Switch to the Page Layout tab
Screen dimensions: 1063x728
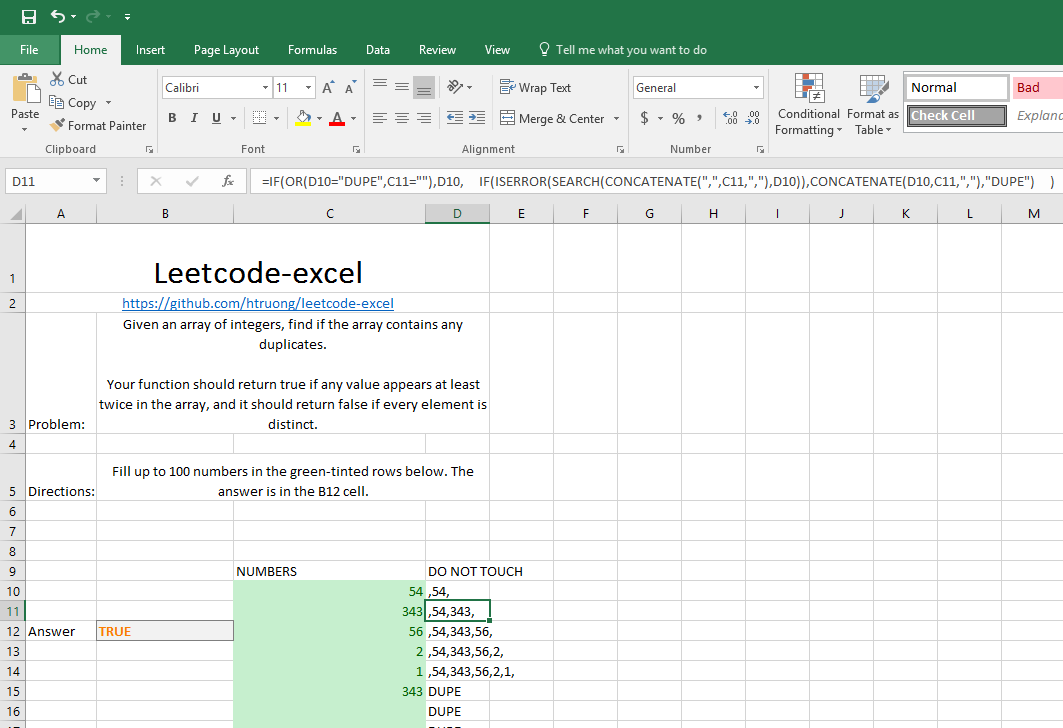coord(226,49)
